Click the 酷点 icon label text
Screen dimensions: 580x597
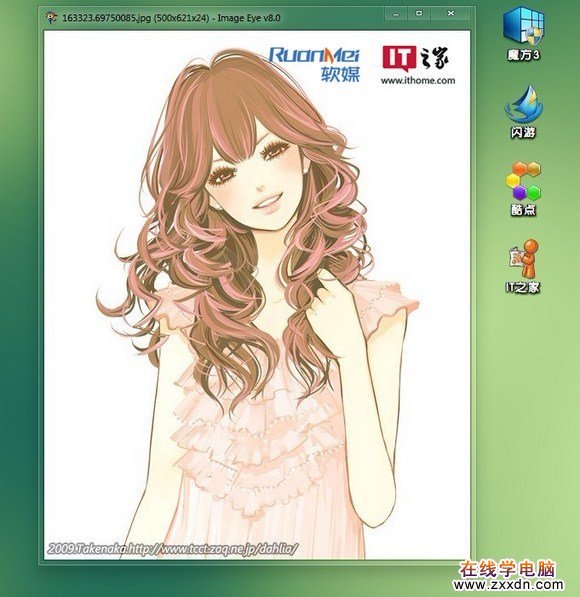point(523,210)
